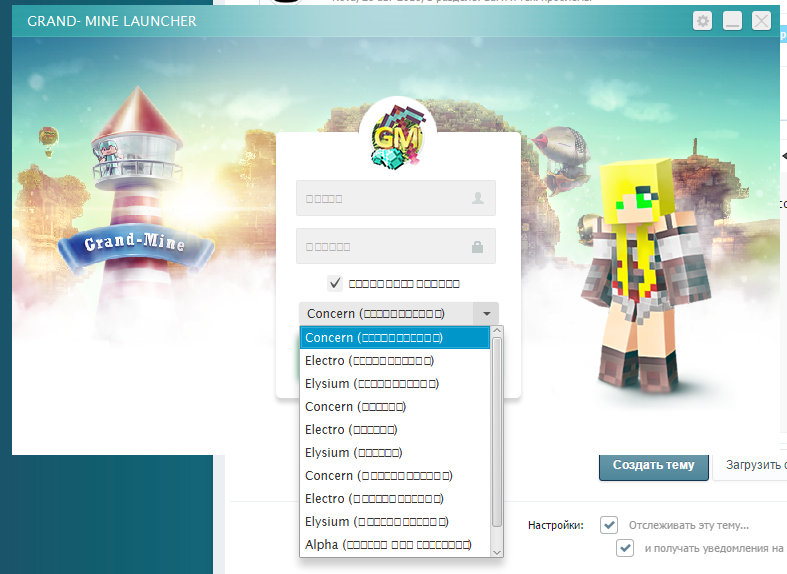This screenshot has width=787, height=574.
Task: Click the GM logo avatar
Action: [398, 137]
